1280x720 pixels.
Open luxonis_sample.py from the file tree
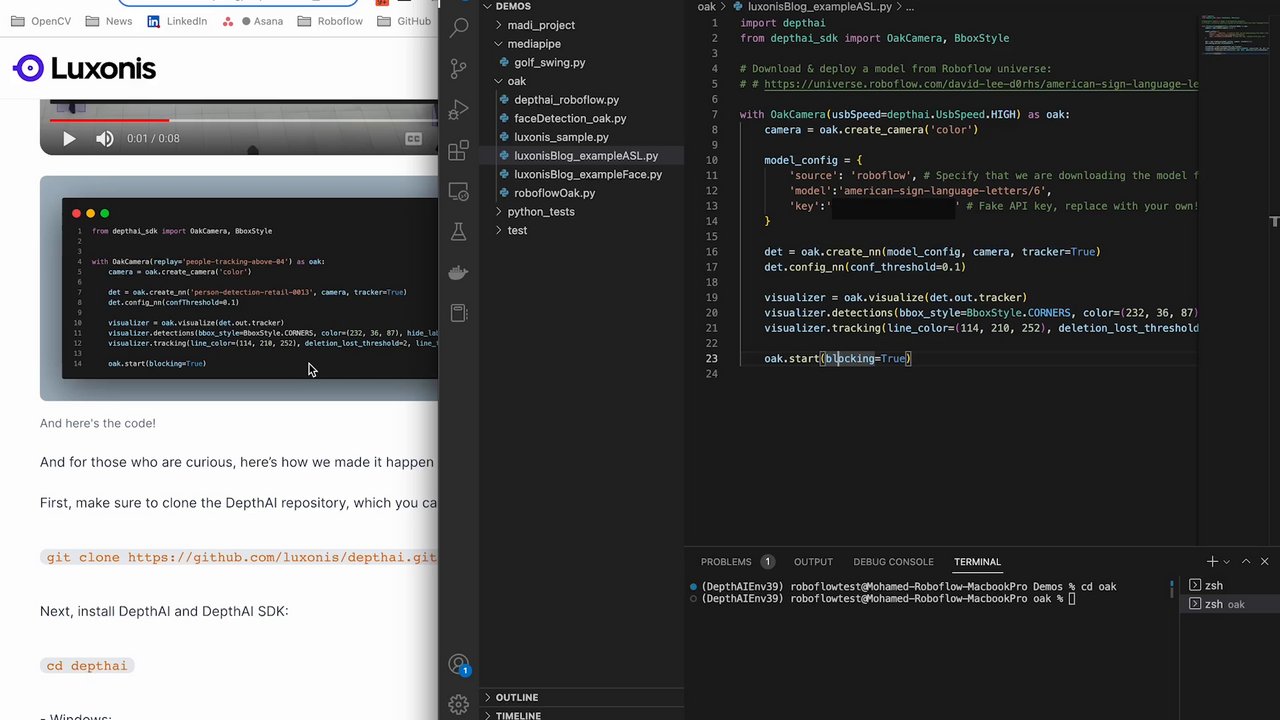(561, 137)
